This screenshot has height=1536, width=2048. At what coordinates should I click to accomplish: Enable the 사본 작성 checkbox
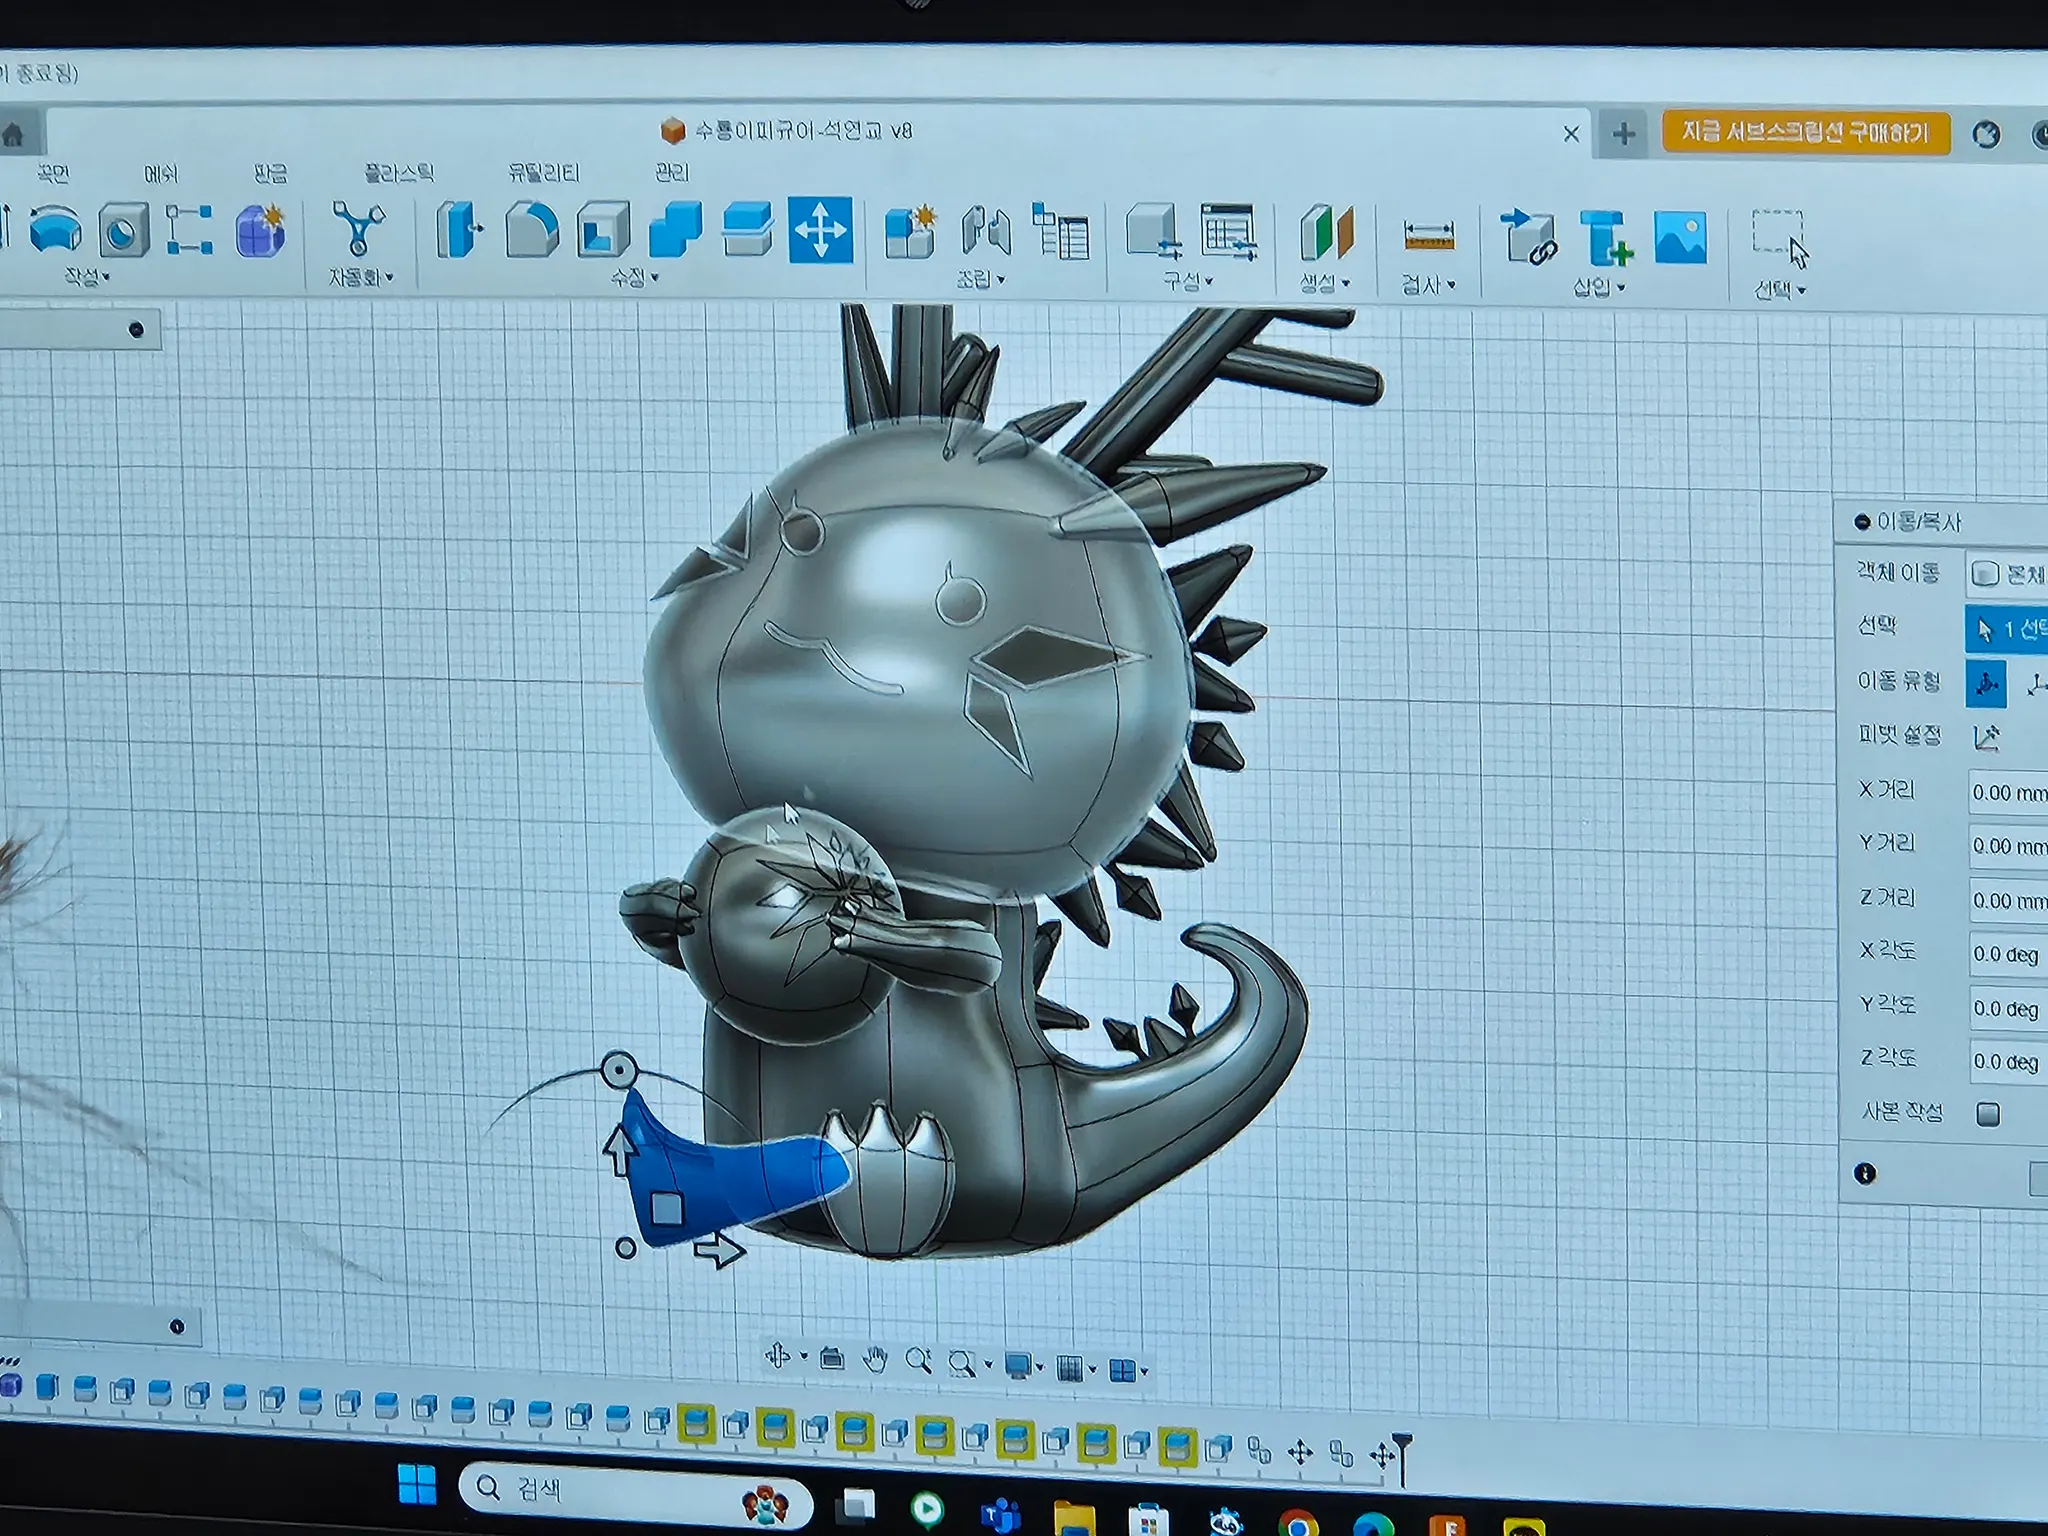[x=1988, y=1114]
